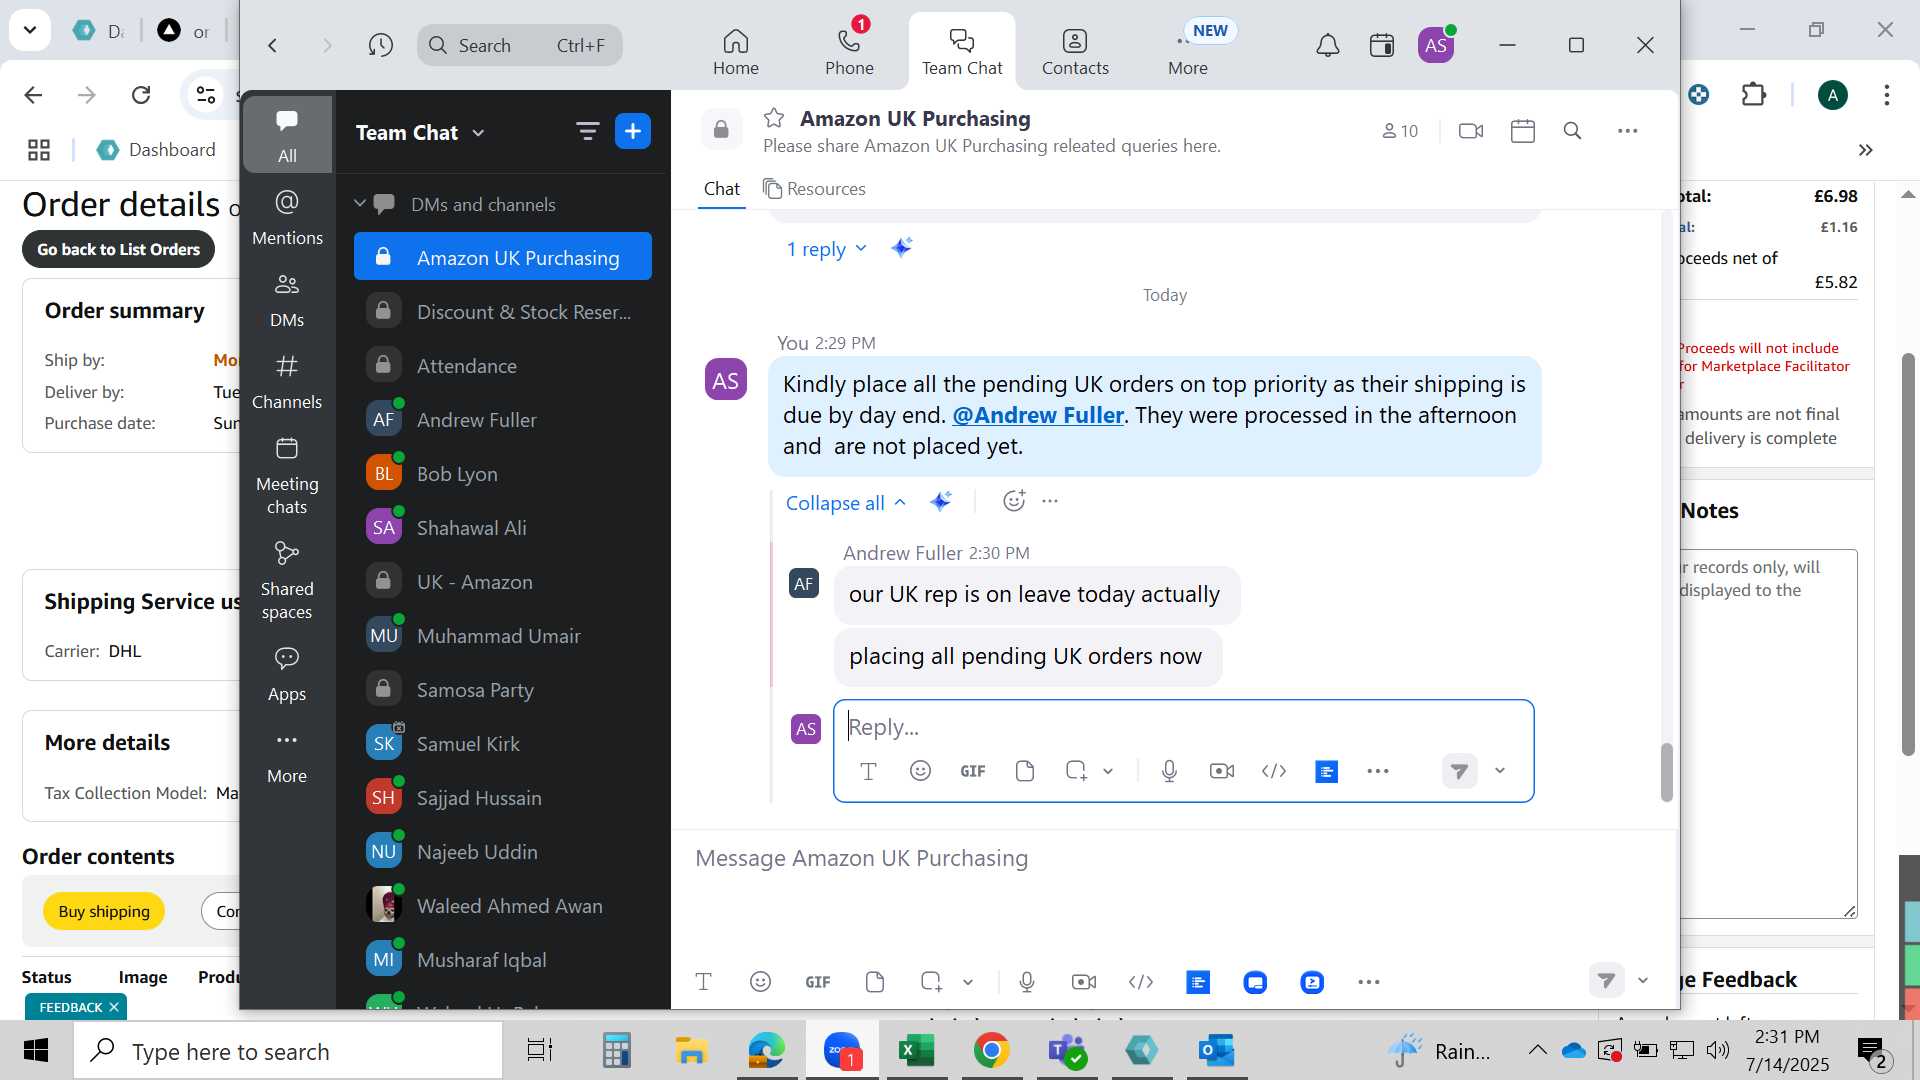The height and width of the screenshot is (1080, 1920).
Task: Record an audio message in the reply box
Action: [x=1169, y=770]
